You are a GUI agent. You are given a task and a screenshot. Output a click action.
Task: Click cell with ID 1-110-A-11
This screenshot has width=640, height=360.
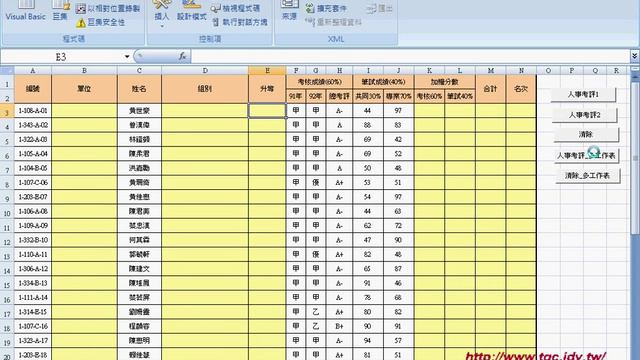pyautogui.click(x=33, y=254)
